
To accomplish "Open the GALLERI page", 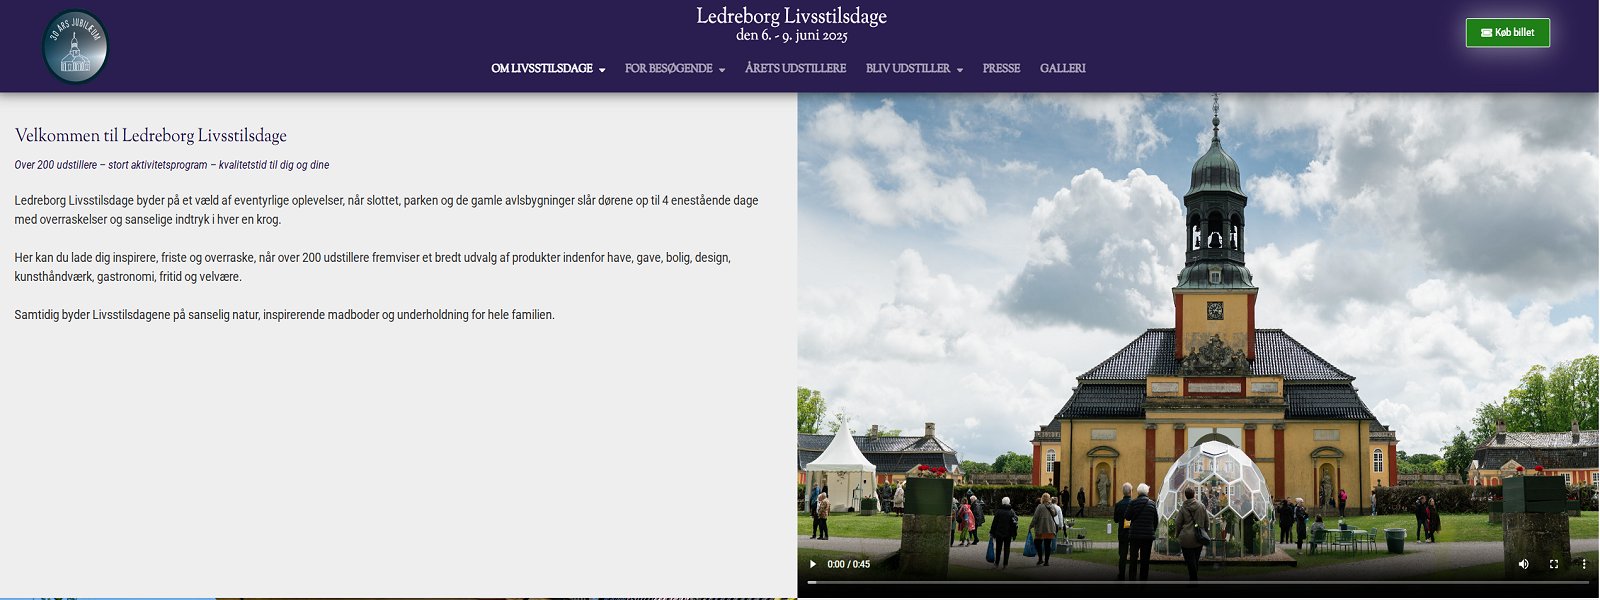I will [x=1062, y=69].
